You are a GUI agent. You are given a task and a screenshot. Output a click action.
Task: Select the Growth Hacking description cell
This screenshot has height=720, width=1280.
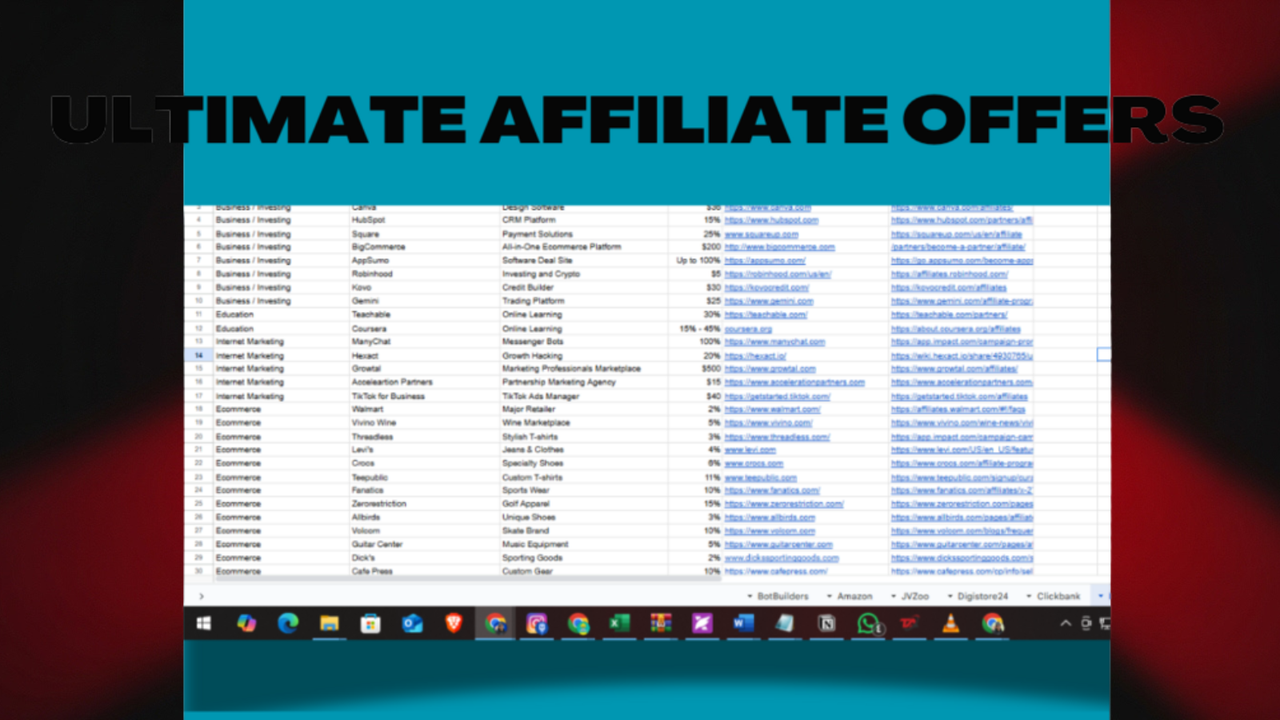coord(584,355)
